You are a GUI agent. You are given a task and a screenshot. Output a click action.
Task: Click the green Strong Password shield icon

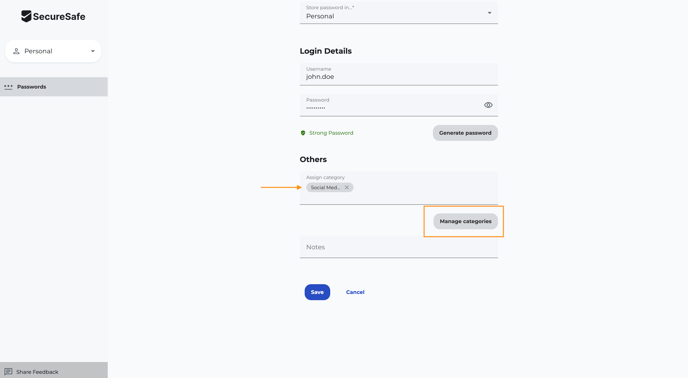click(303, 133)
